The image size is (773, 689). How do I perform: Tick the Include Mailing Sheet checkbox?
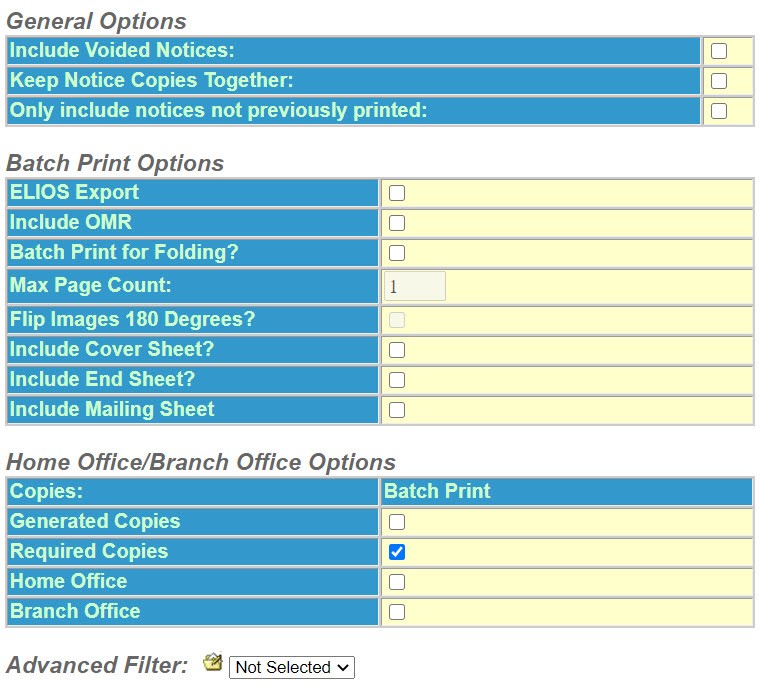pyautogui.click(x=397, y=410)
